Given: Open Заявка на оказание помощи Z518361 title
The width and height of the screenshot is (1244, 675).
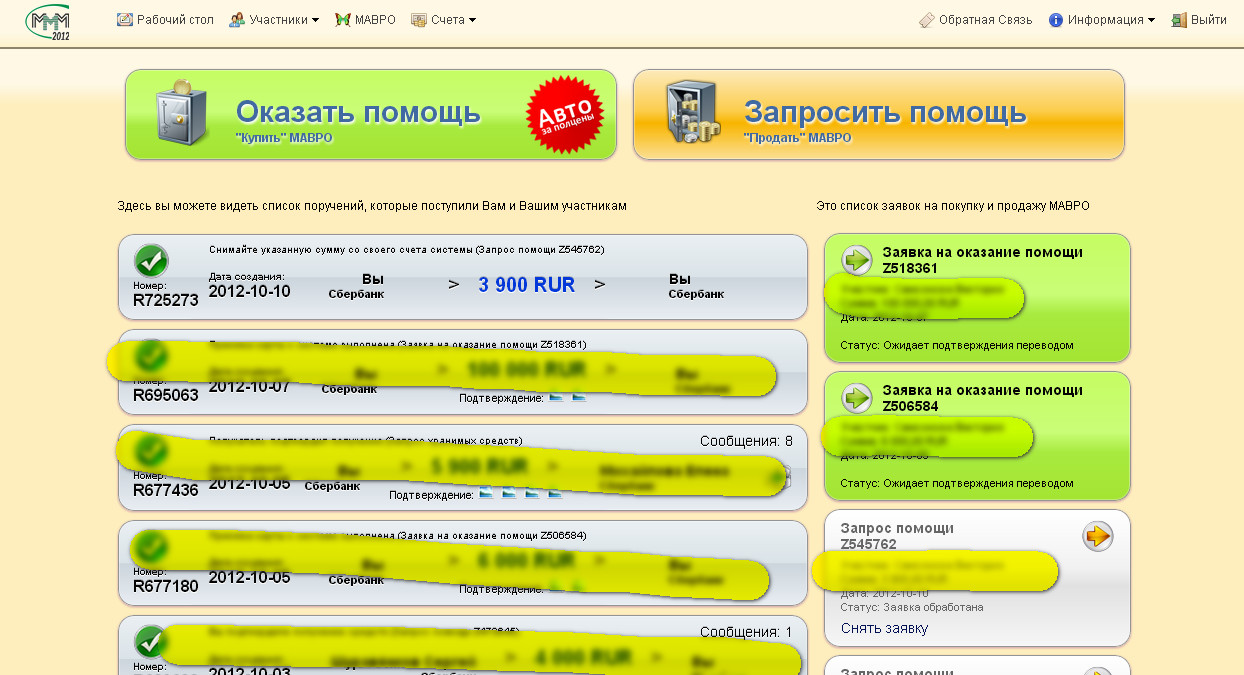Looking at the screenshot, I should pyautogui.click(x=982, y=260).
